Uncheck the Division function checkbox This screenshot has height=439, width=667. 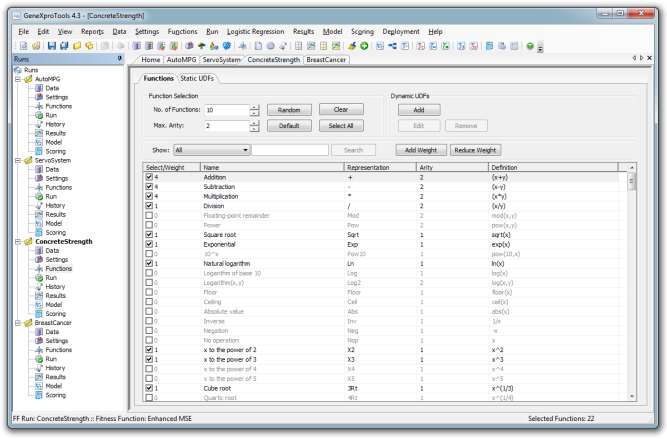coord(149,205)
